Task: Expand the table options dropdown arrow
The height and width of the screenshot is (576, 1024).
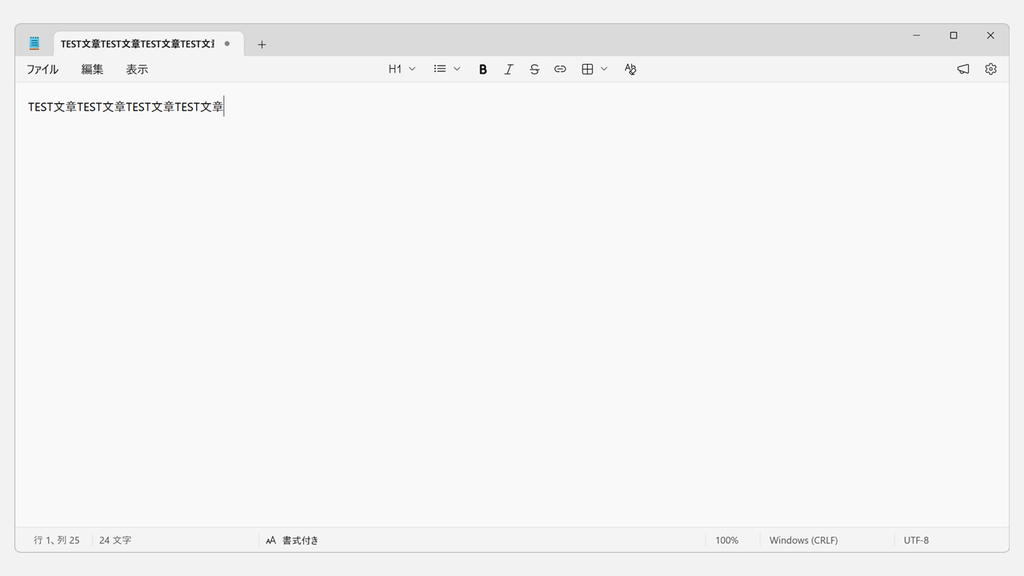Action: point(604,69)
